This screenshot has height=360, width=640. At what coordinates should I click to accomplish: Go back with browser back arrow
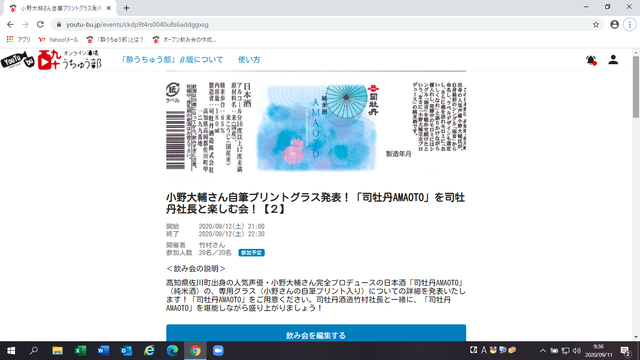(10, 24)
